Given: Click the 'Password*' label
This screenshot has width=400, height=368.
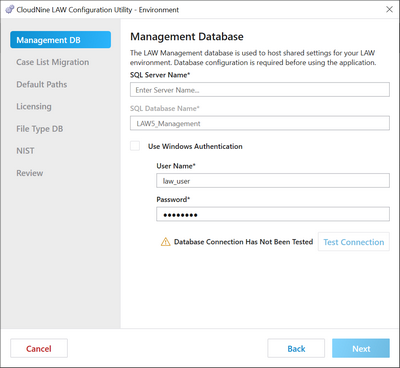Looking at the screenshot, I should 173,199.
